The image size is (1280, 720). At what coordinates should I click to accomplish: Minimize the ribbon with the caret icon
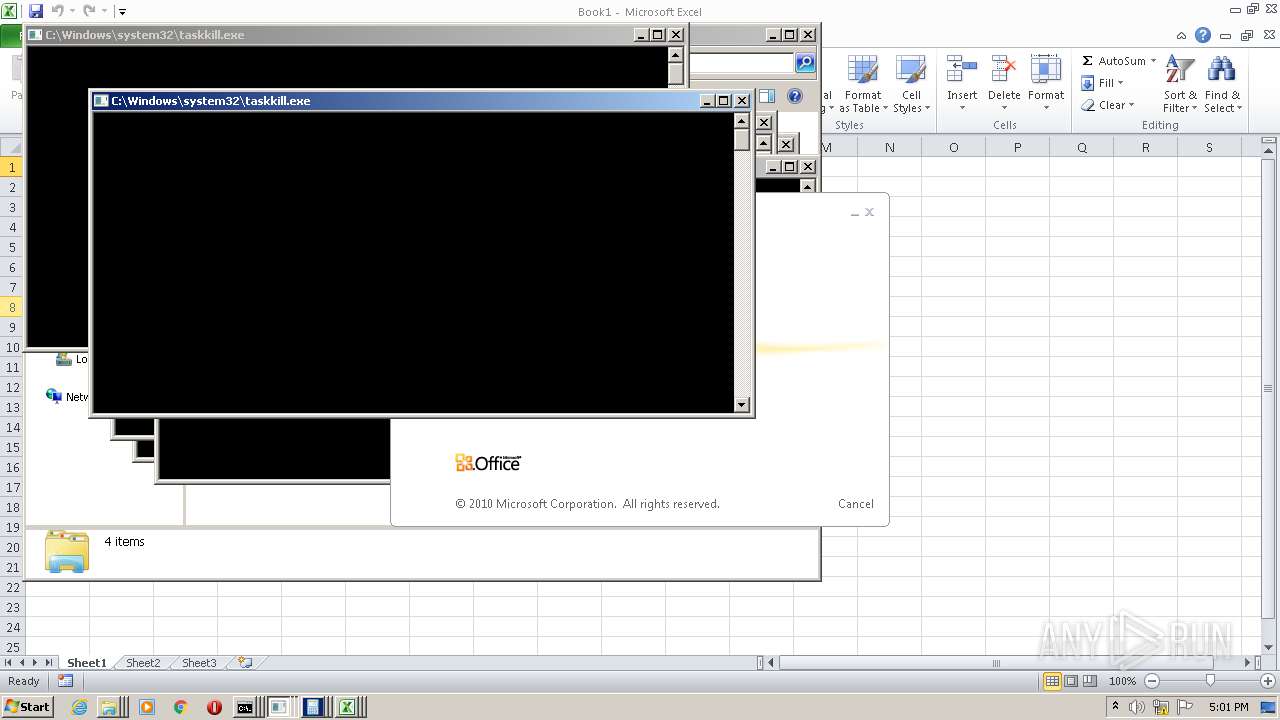1181,36
